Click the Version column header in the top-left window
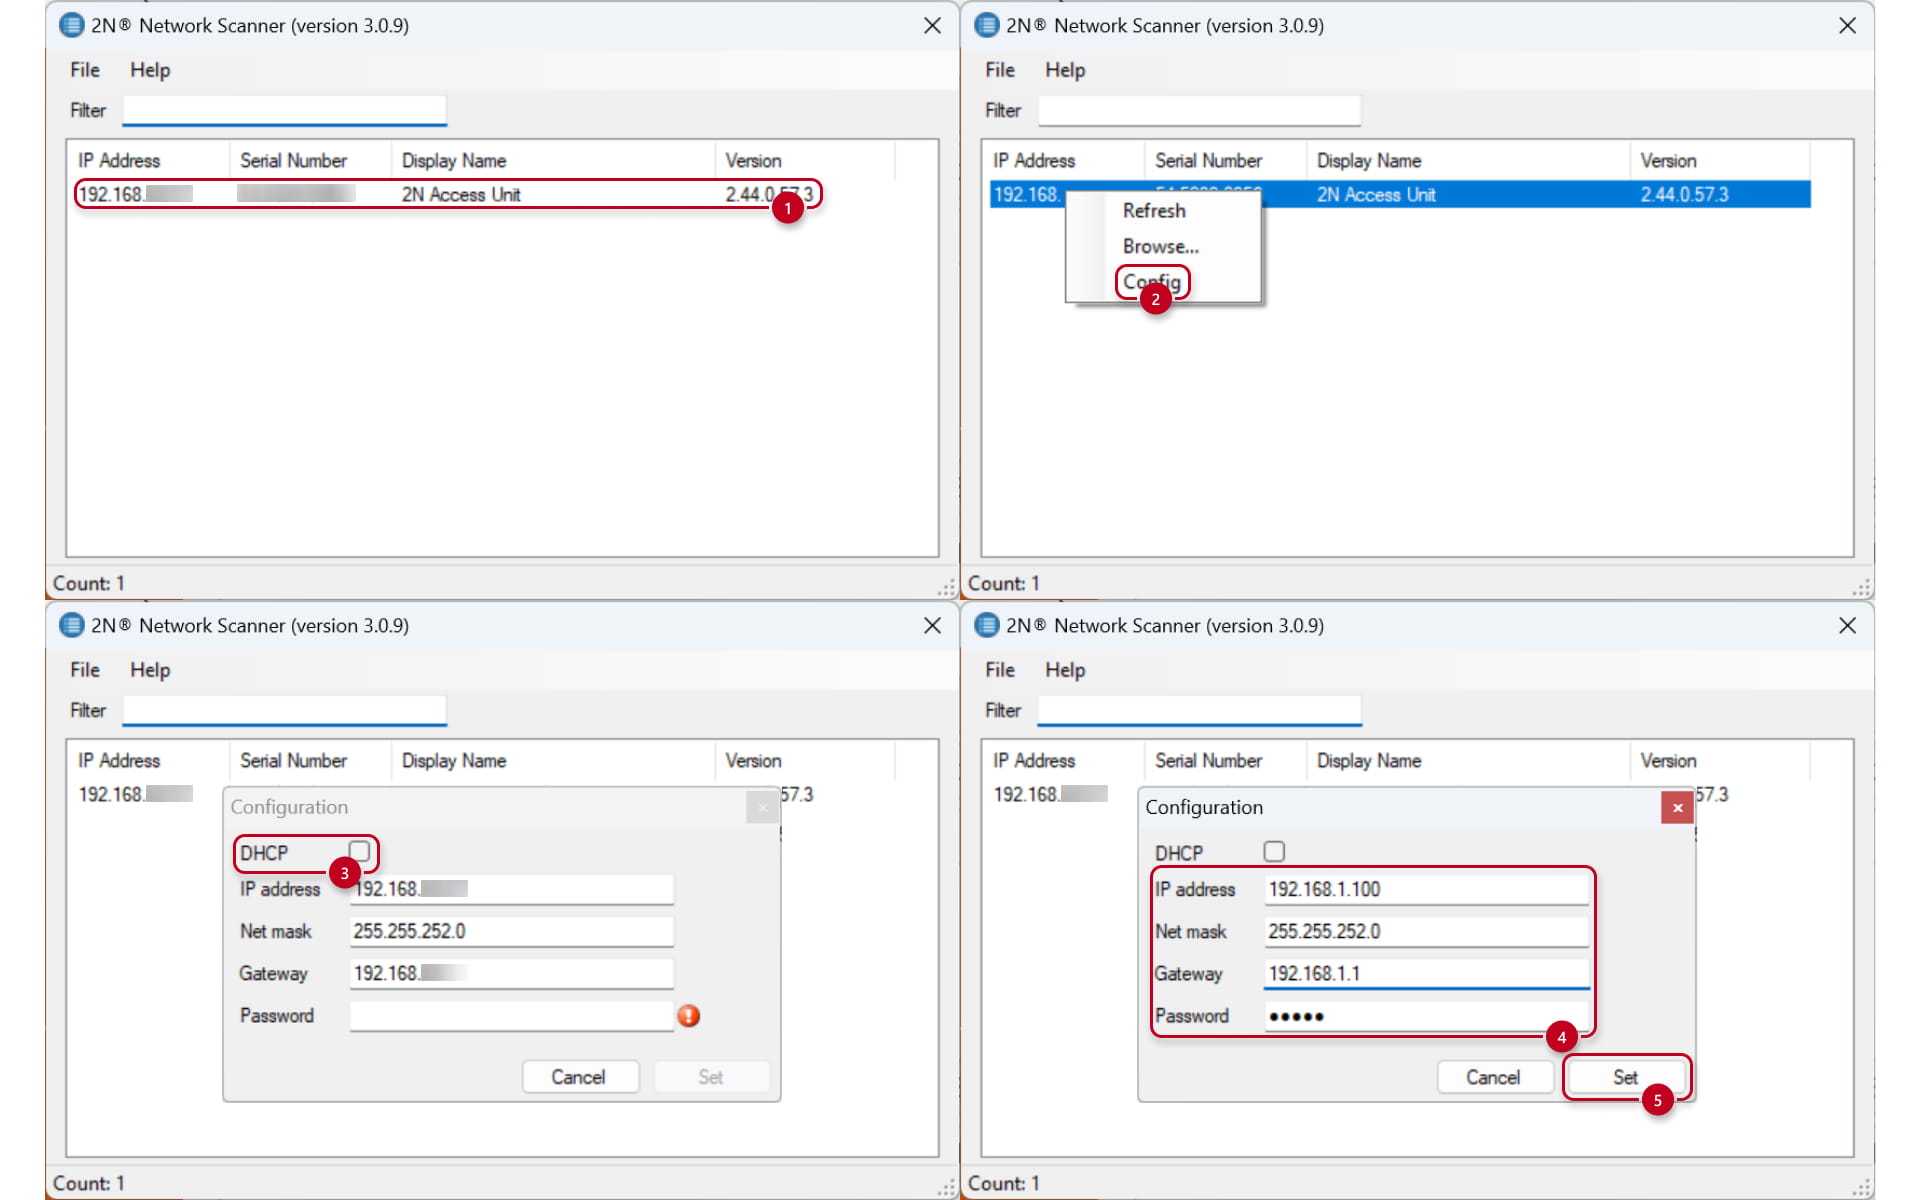This screenshot has height=1200, width=1920. coord(805,161)
